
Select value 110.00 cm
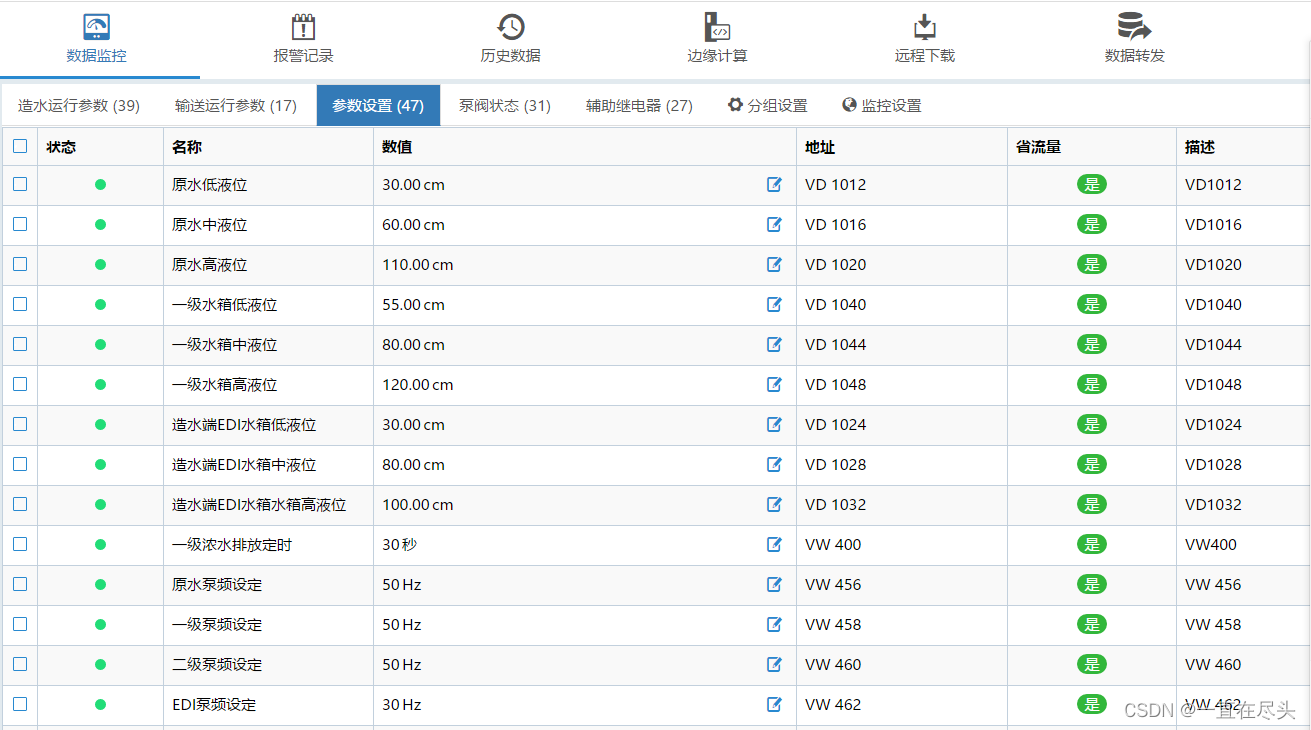tap(418, 264)
